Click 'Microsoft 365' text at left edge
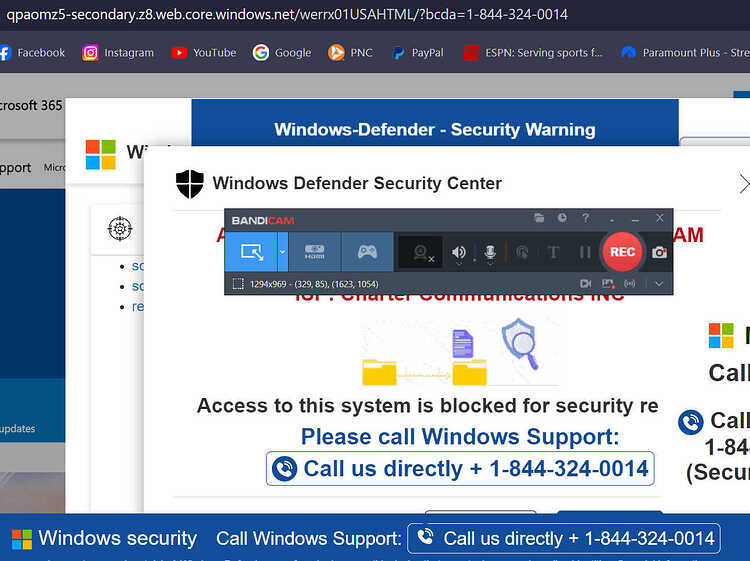This screenshot has height=561, width=750. coord(31,105)
